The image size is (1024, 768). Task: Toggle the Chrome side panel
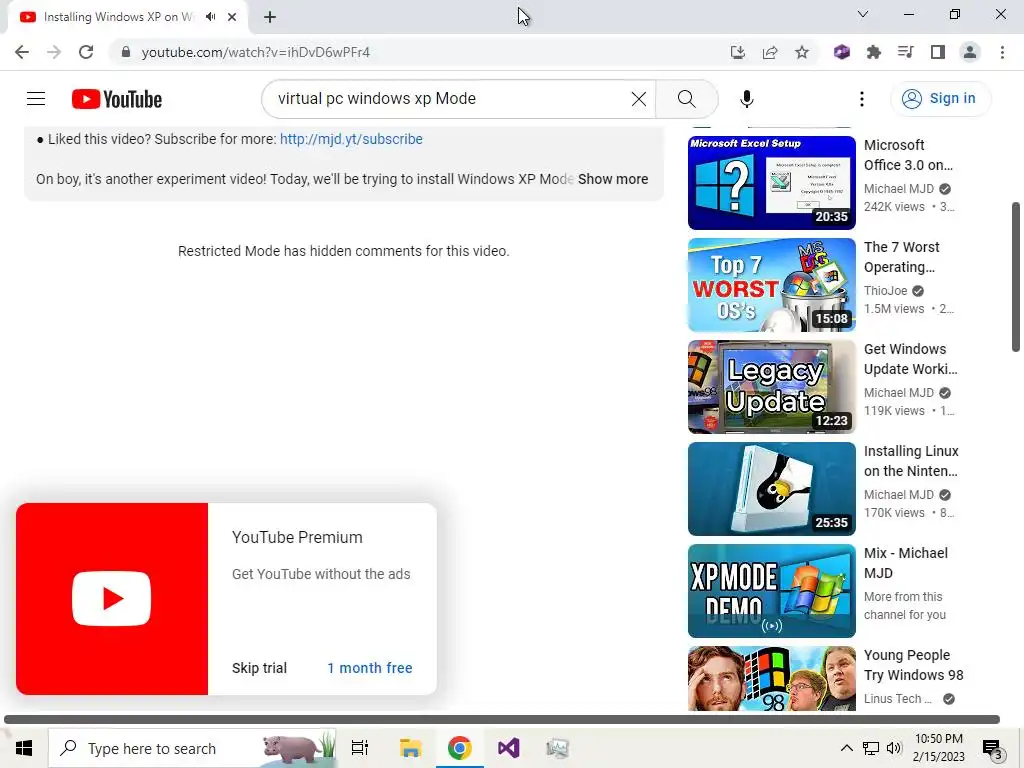[x=938, y=52]
